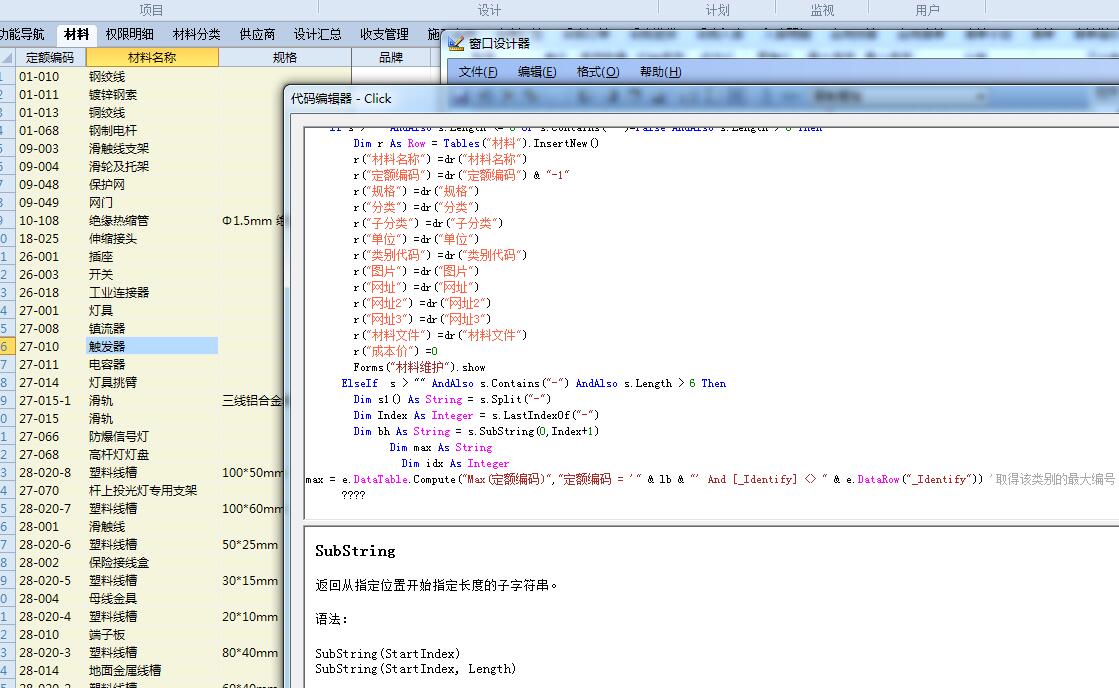1119x688 pixels.
Task: Click the 100*60mm specification cell
Action: pyautogui.click(x=251, y=508)
